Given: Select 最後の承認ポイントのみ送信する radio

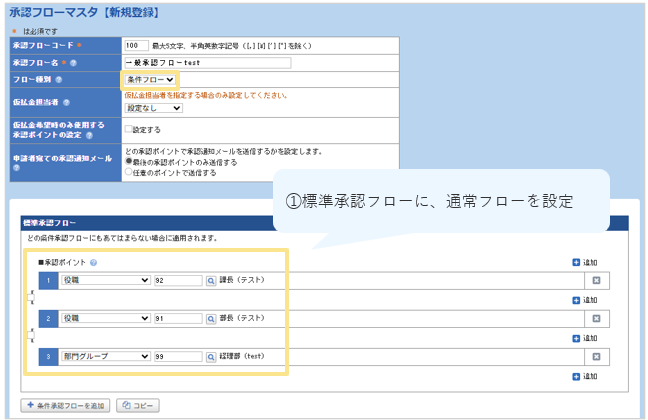Looking at the screenshot, I should 129,161.
